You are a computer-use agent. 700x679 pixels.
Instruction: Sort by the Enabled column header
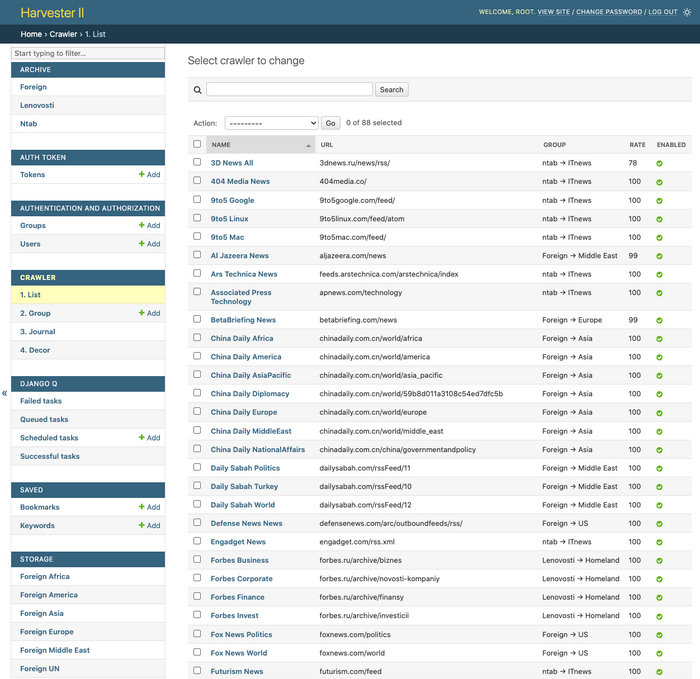[671, 145]
